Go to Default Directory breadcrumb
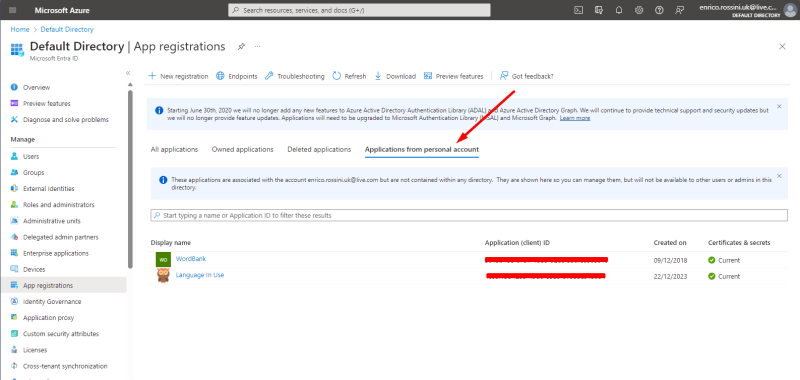This screenshot has height=380, width=800. pos(67,30)
